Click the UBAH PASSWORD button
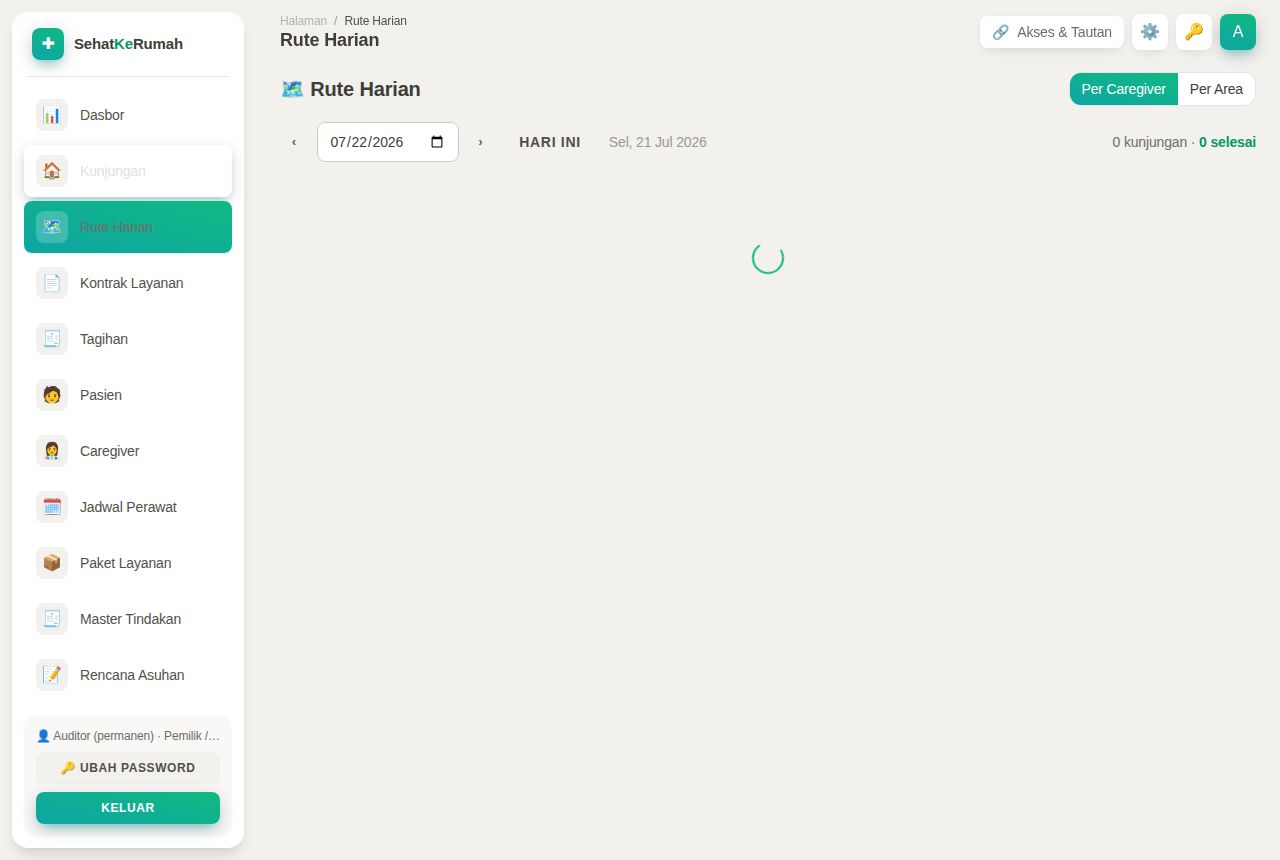The width and height of the screenshot is (1280, 860). (128, 768)
